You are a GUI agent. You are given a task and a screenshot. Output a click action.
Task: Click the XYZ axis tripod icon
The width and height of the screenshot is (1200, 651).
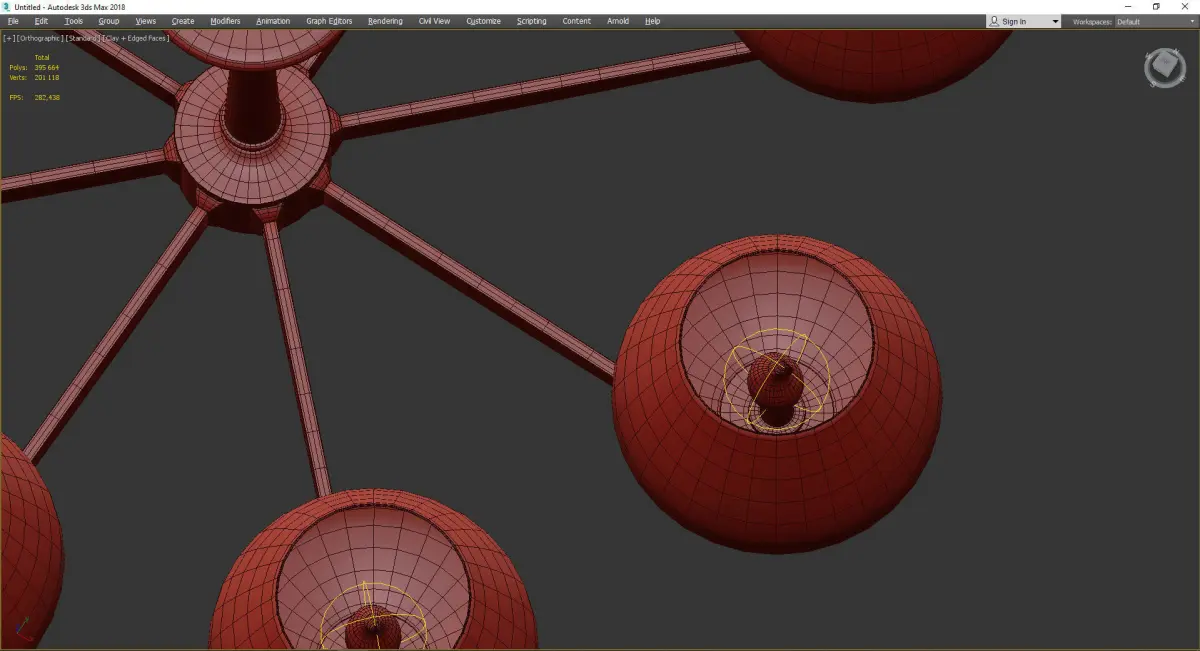[x=22, y=630]
